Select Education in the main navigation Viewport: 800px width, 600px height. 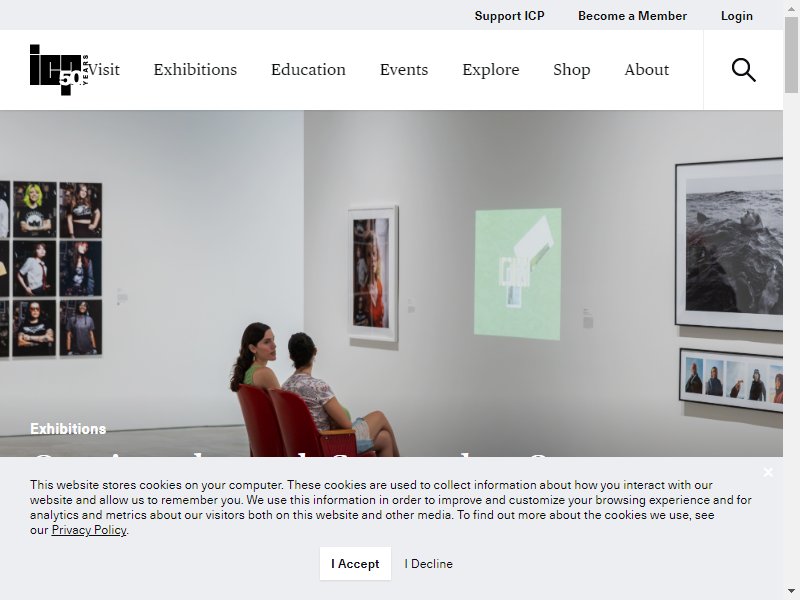click(308, 69)
